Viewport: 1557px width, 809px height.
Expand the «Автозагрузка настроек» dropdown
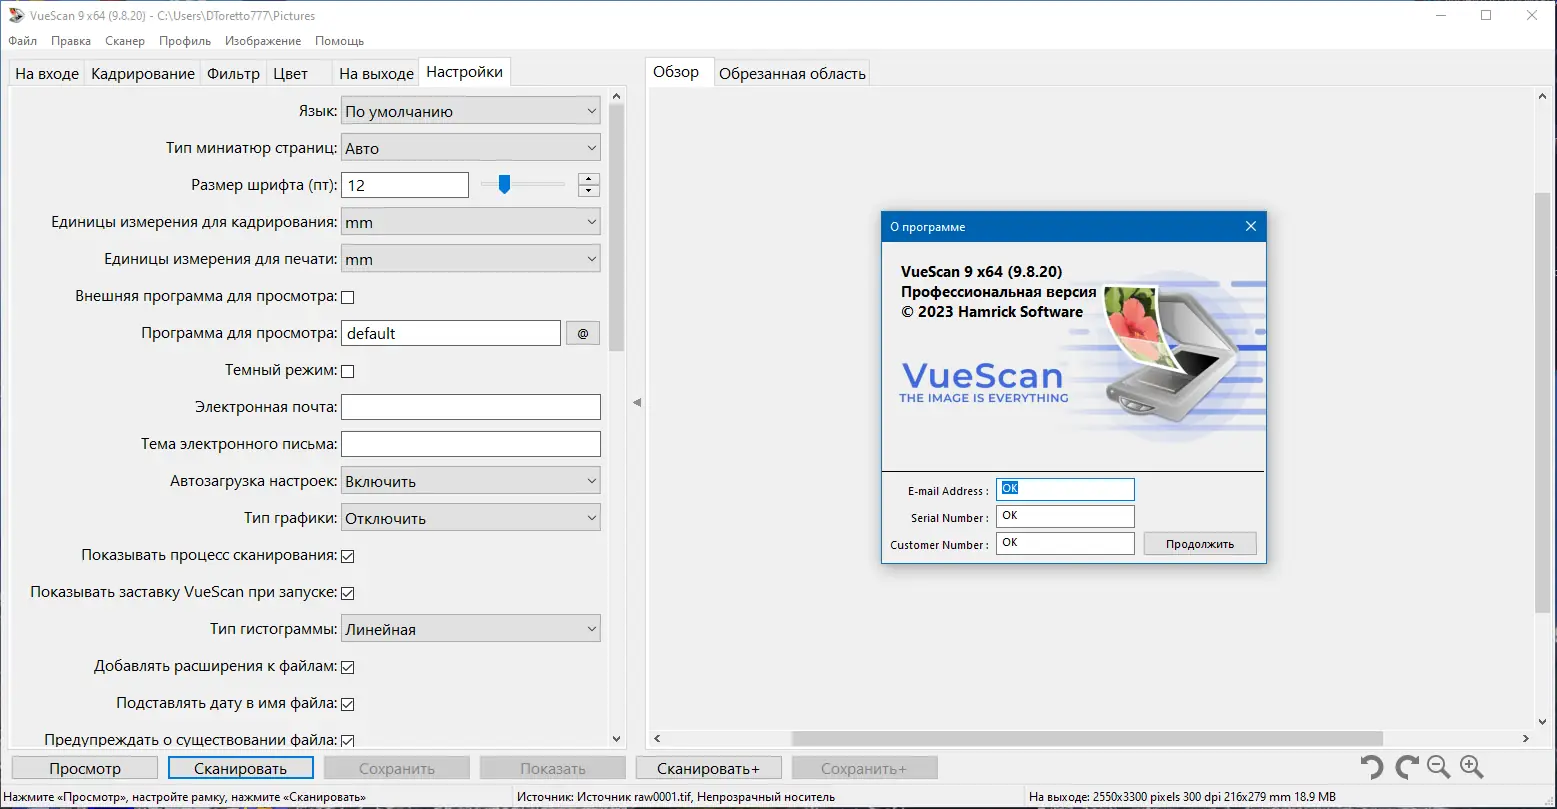[471, 481]
